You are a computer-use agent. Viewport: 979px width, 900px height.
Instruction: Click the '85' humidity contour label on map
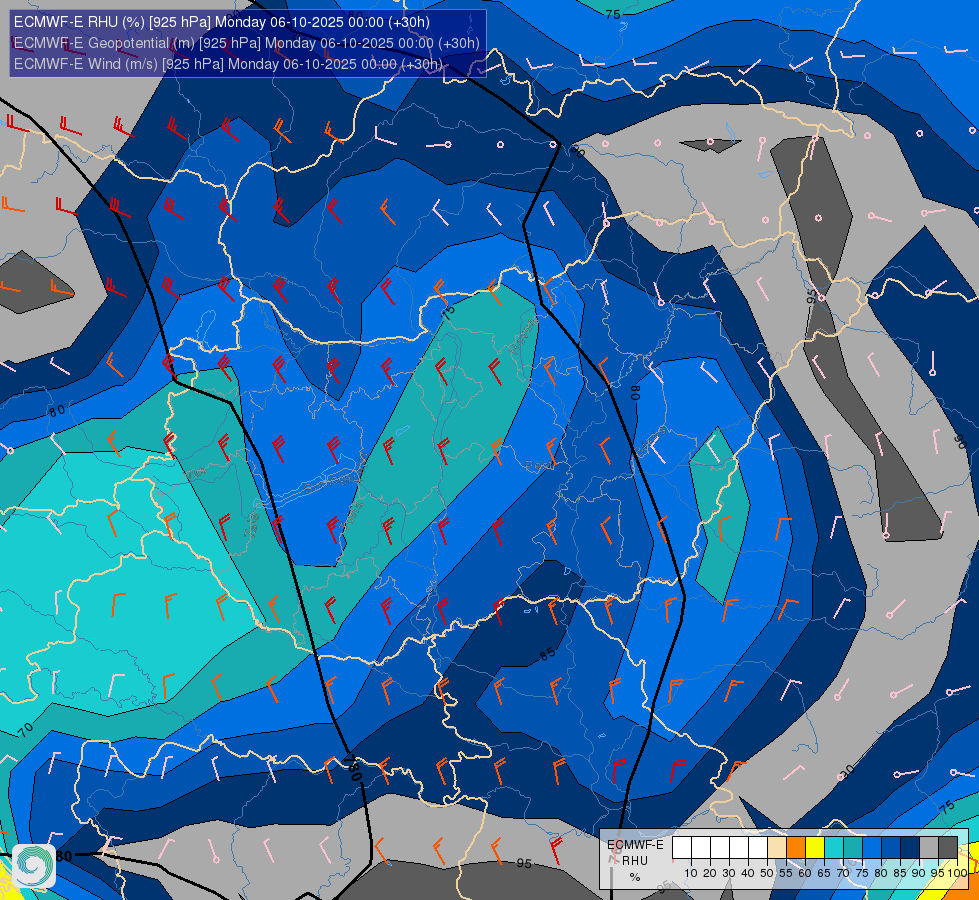548,654
